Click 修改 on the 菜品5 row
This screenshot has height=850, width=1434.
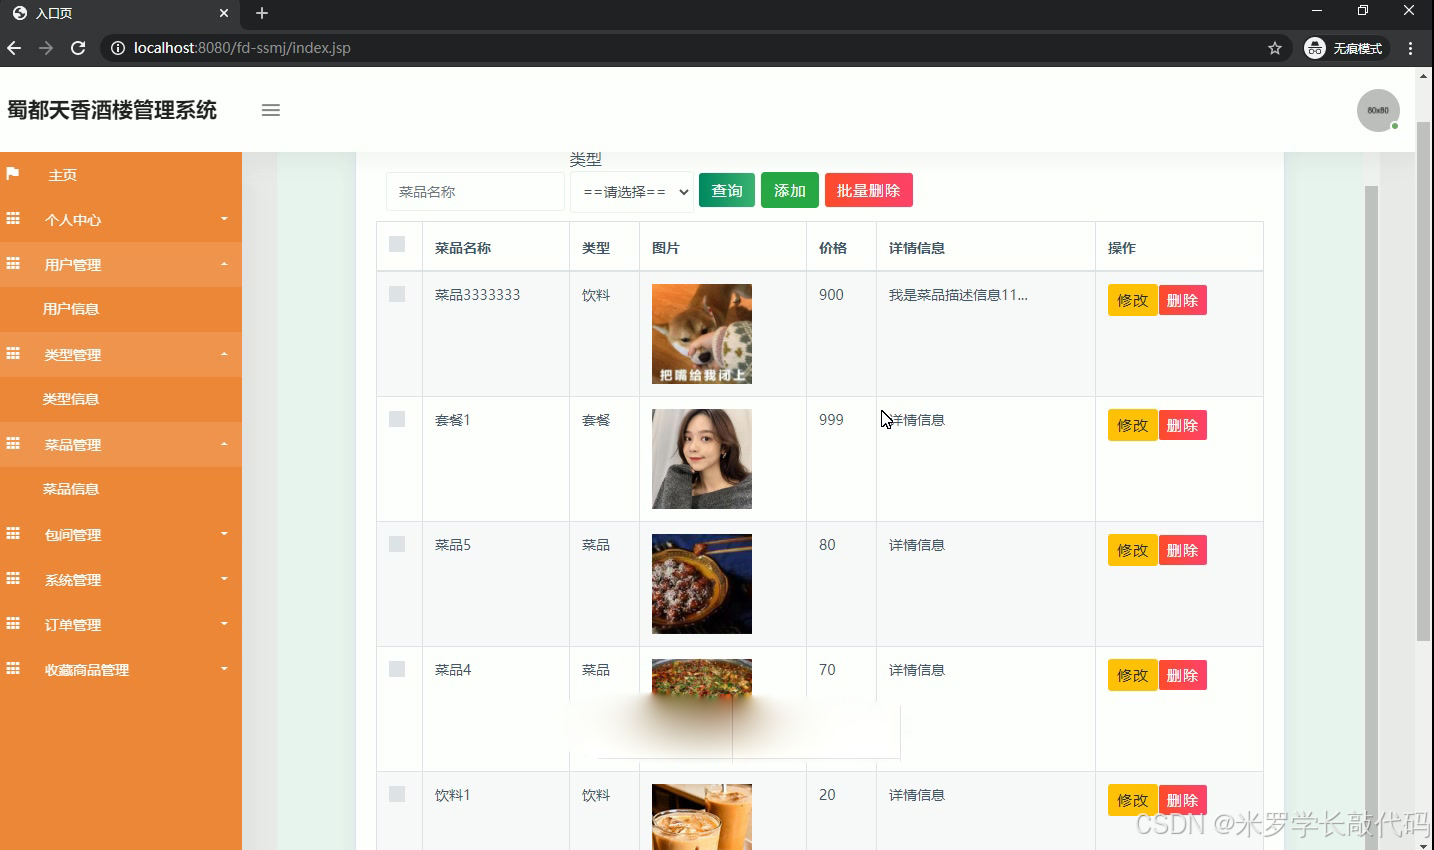tap(1131, 549)
